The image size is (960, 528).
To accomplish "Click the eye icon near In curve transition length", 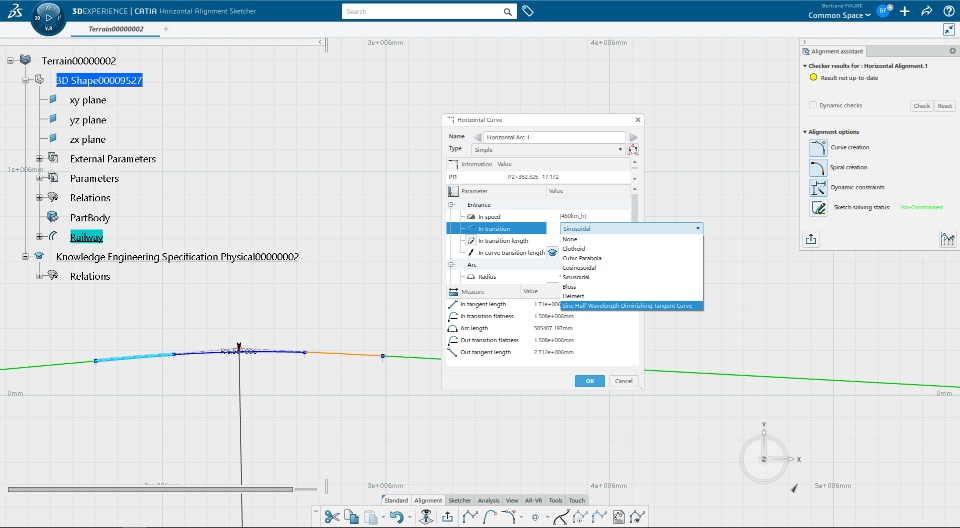I will (552, 252).
